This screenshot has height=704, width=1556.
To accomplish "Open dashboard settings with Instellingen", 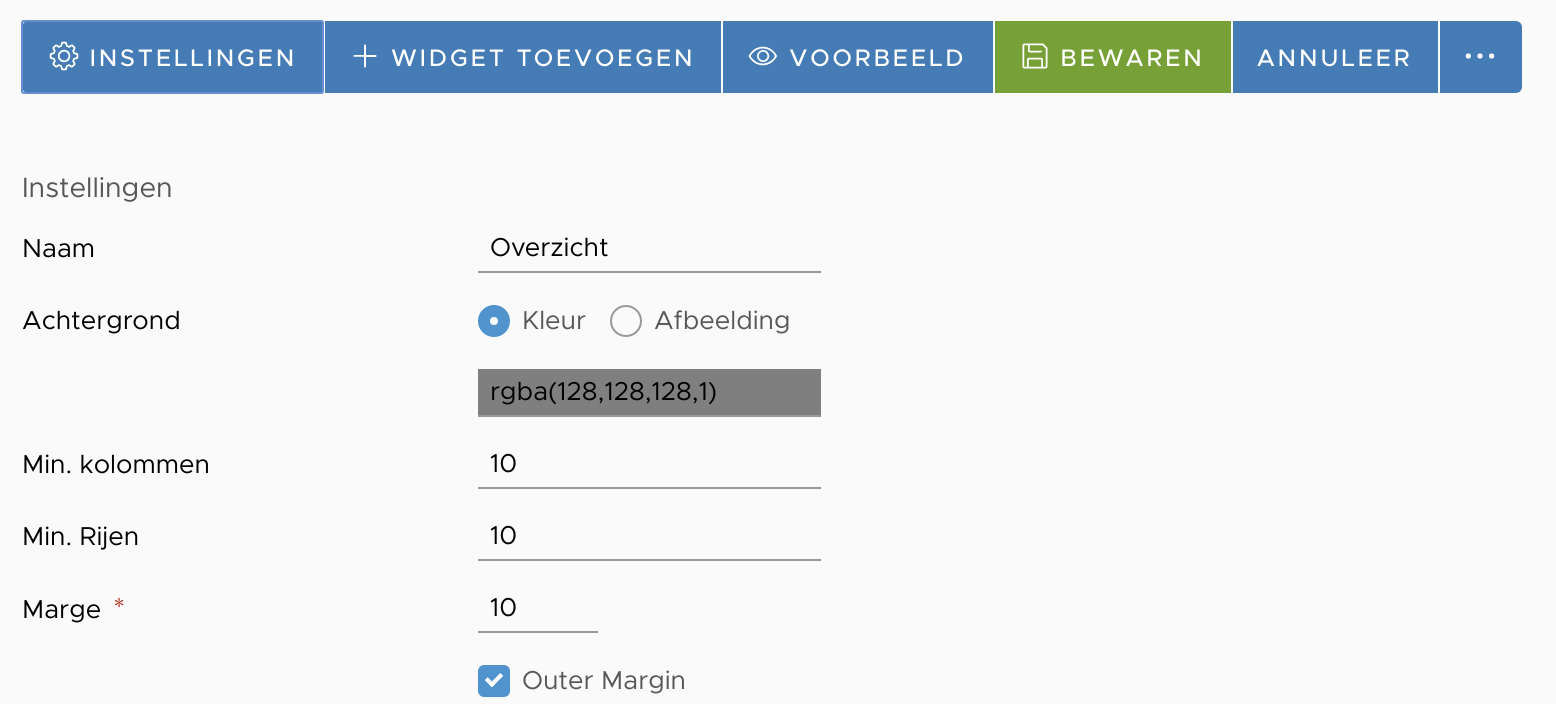I will tap(172, 57).
